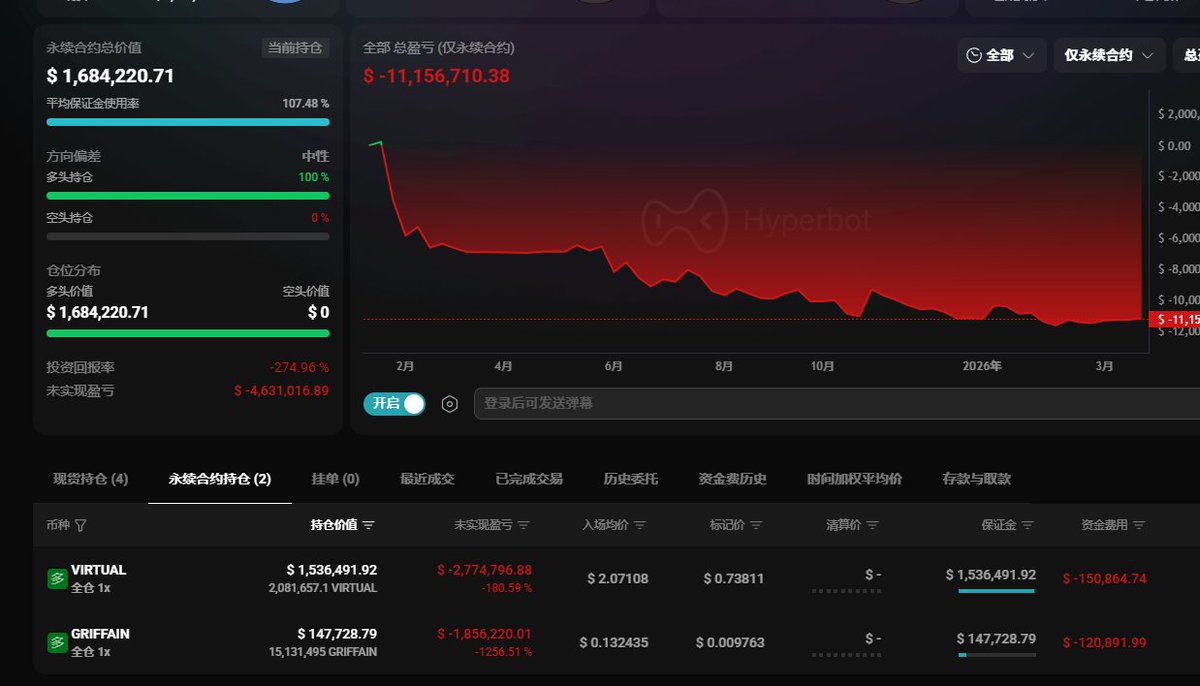Click the total PnL value $ -11,156,710.38

[436, 76]
